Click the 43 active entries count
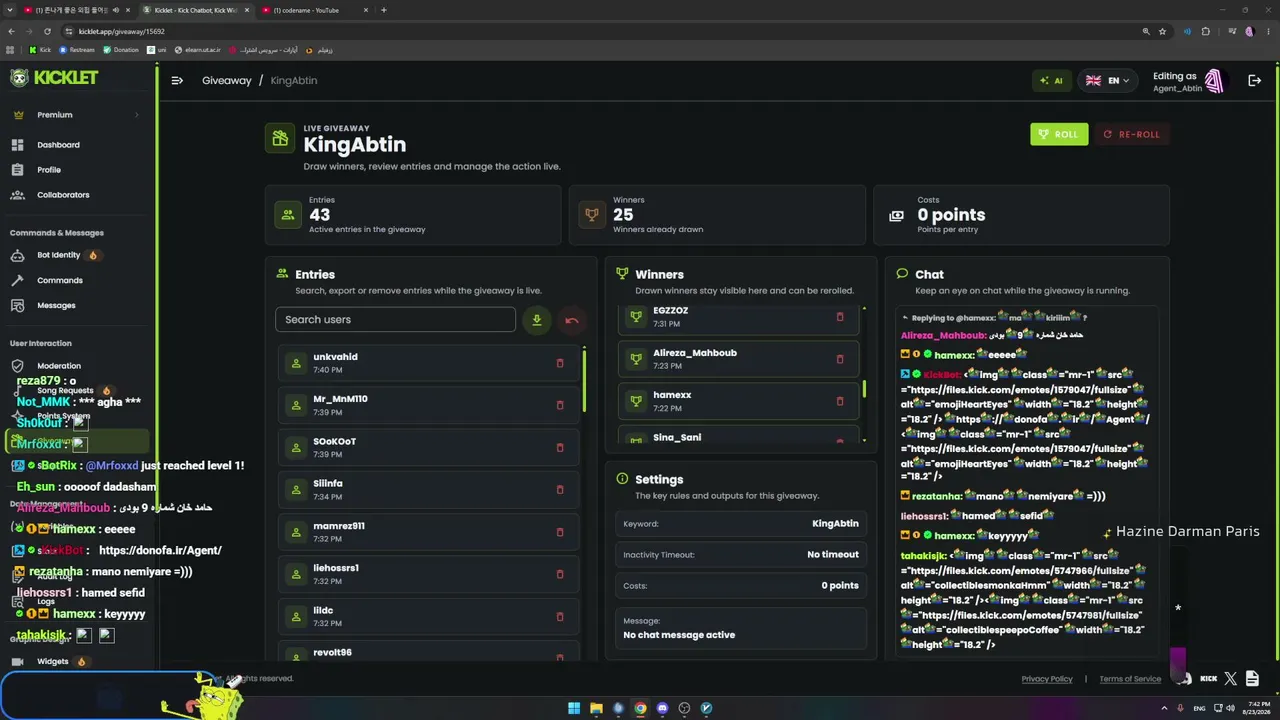Image resolution: width=1280 pixels, height=720 pixels. [x=320, y=215]
